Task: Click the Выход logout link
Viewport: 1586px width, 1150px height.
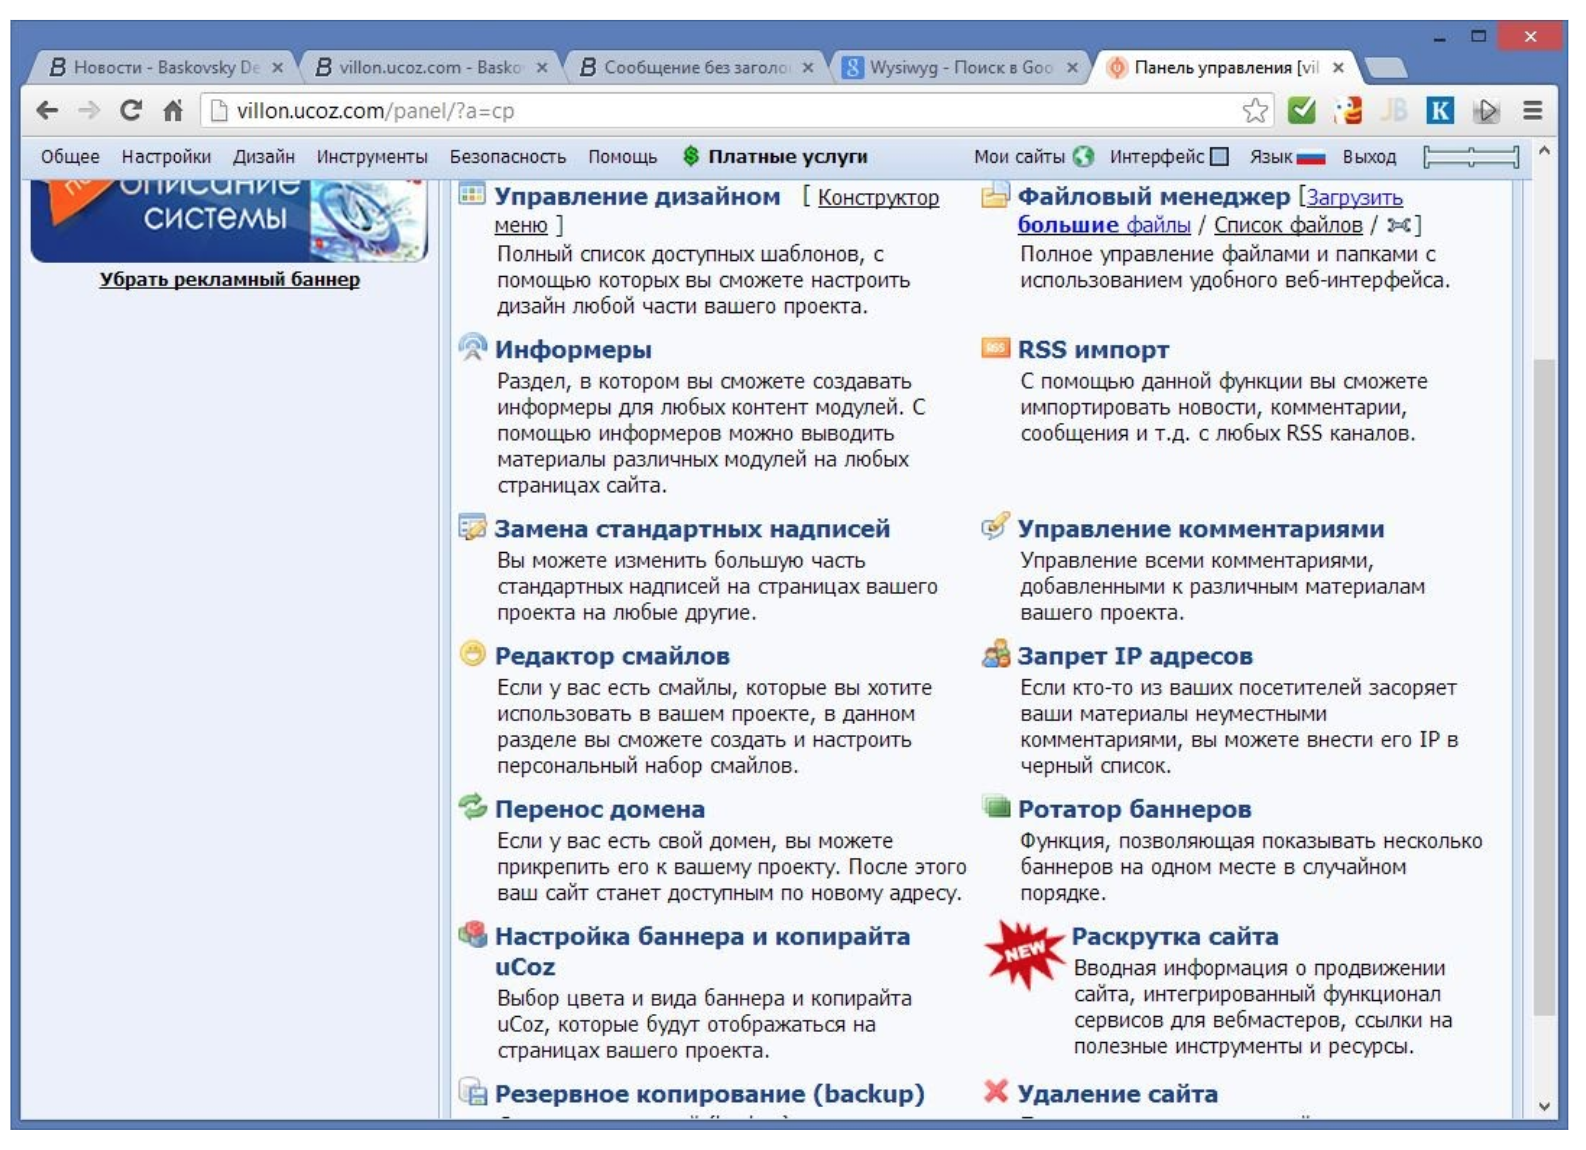Action: (x=1369, y=157)
